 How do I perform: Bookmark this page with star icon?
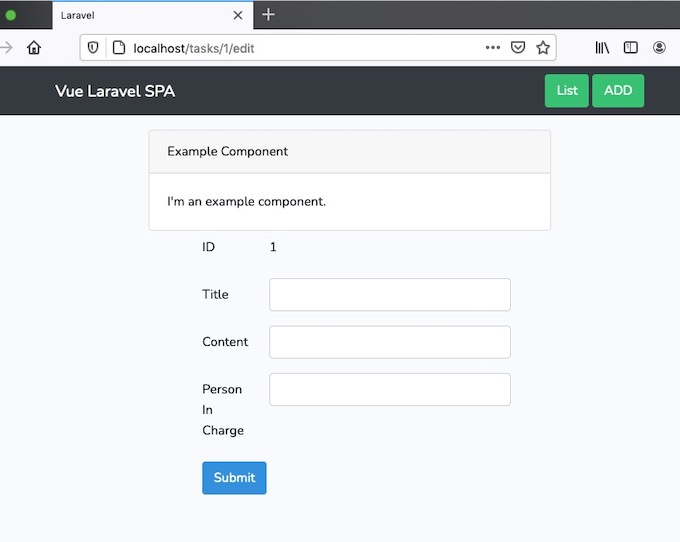(x=543, y=47)
